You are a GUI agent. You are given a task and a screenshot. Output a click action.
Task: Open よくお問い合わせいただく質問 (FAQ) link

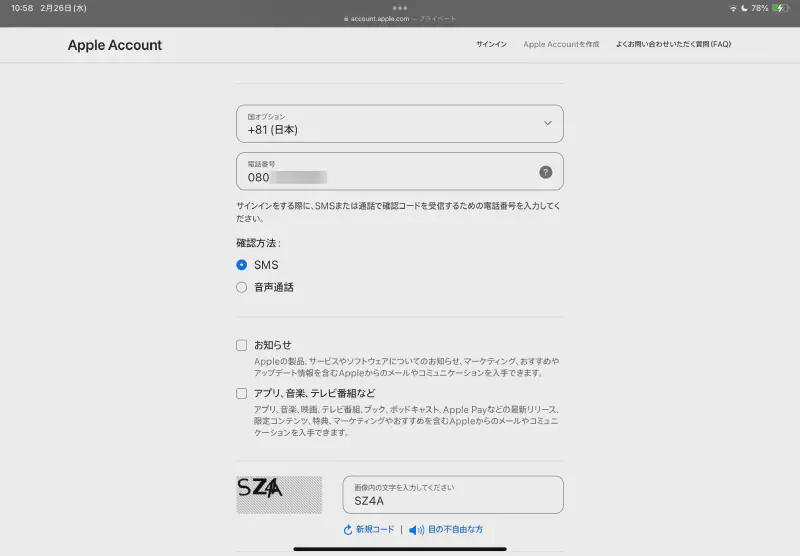[x=673, y=45]
